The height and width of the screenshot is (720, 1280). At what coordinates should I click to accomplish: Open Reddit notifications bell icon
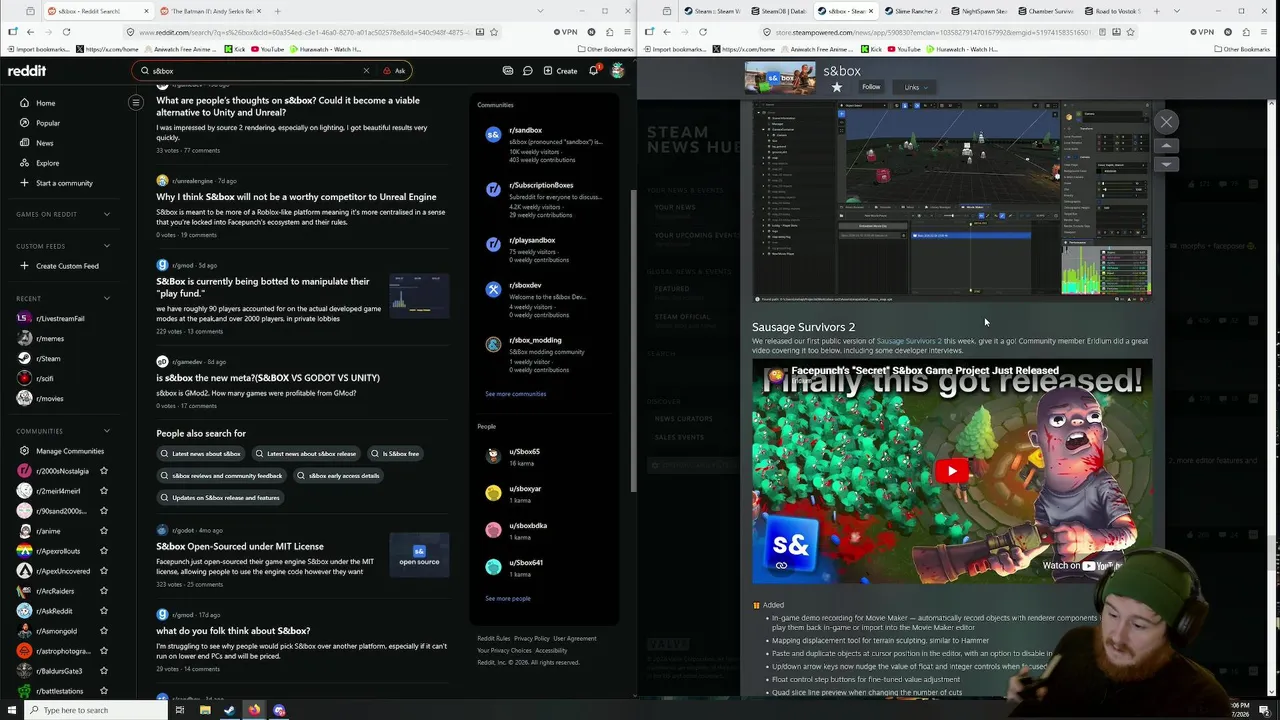[593, 71]
